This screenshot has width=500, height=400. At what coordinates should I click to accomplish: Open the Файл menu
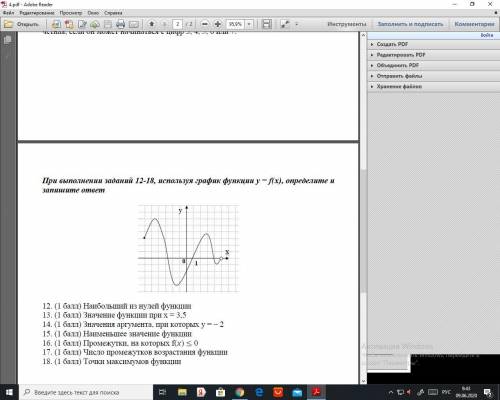8,13
